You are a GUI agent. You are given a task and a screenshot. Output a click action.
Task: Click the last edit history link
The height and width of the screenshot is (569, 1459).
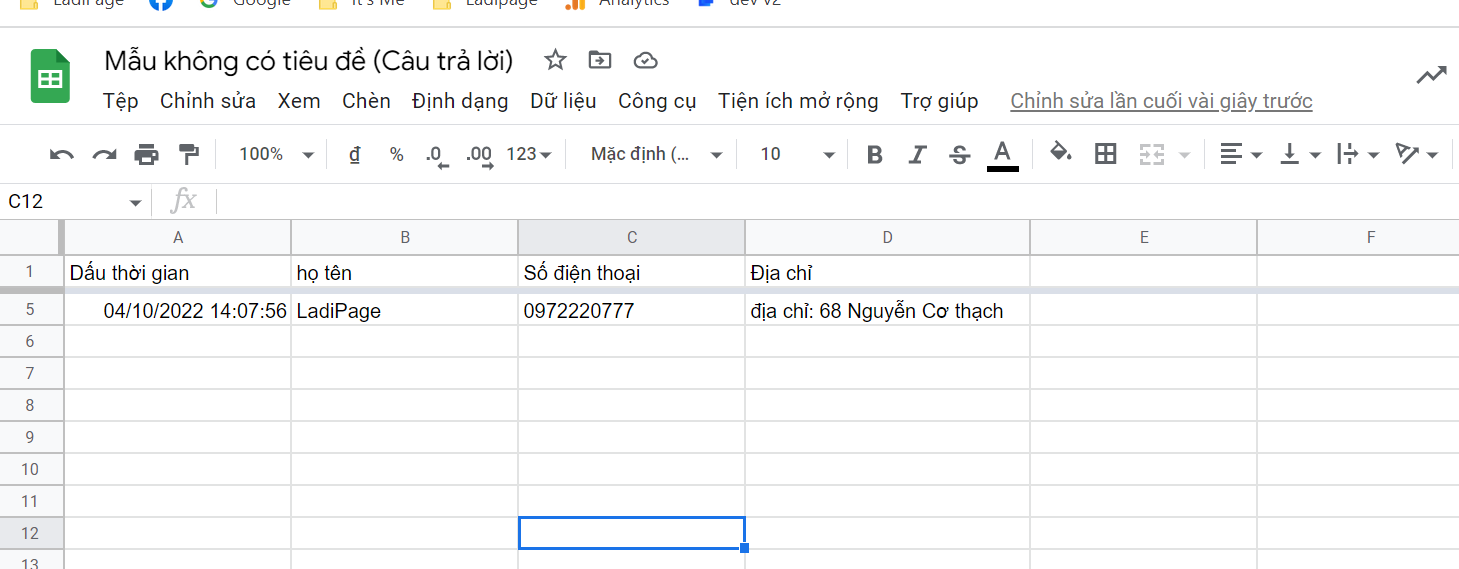coord(1161,101)
